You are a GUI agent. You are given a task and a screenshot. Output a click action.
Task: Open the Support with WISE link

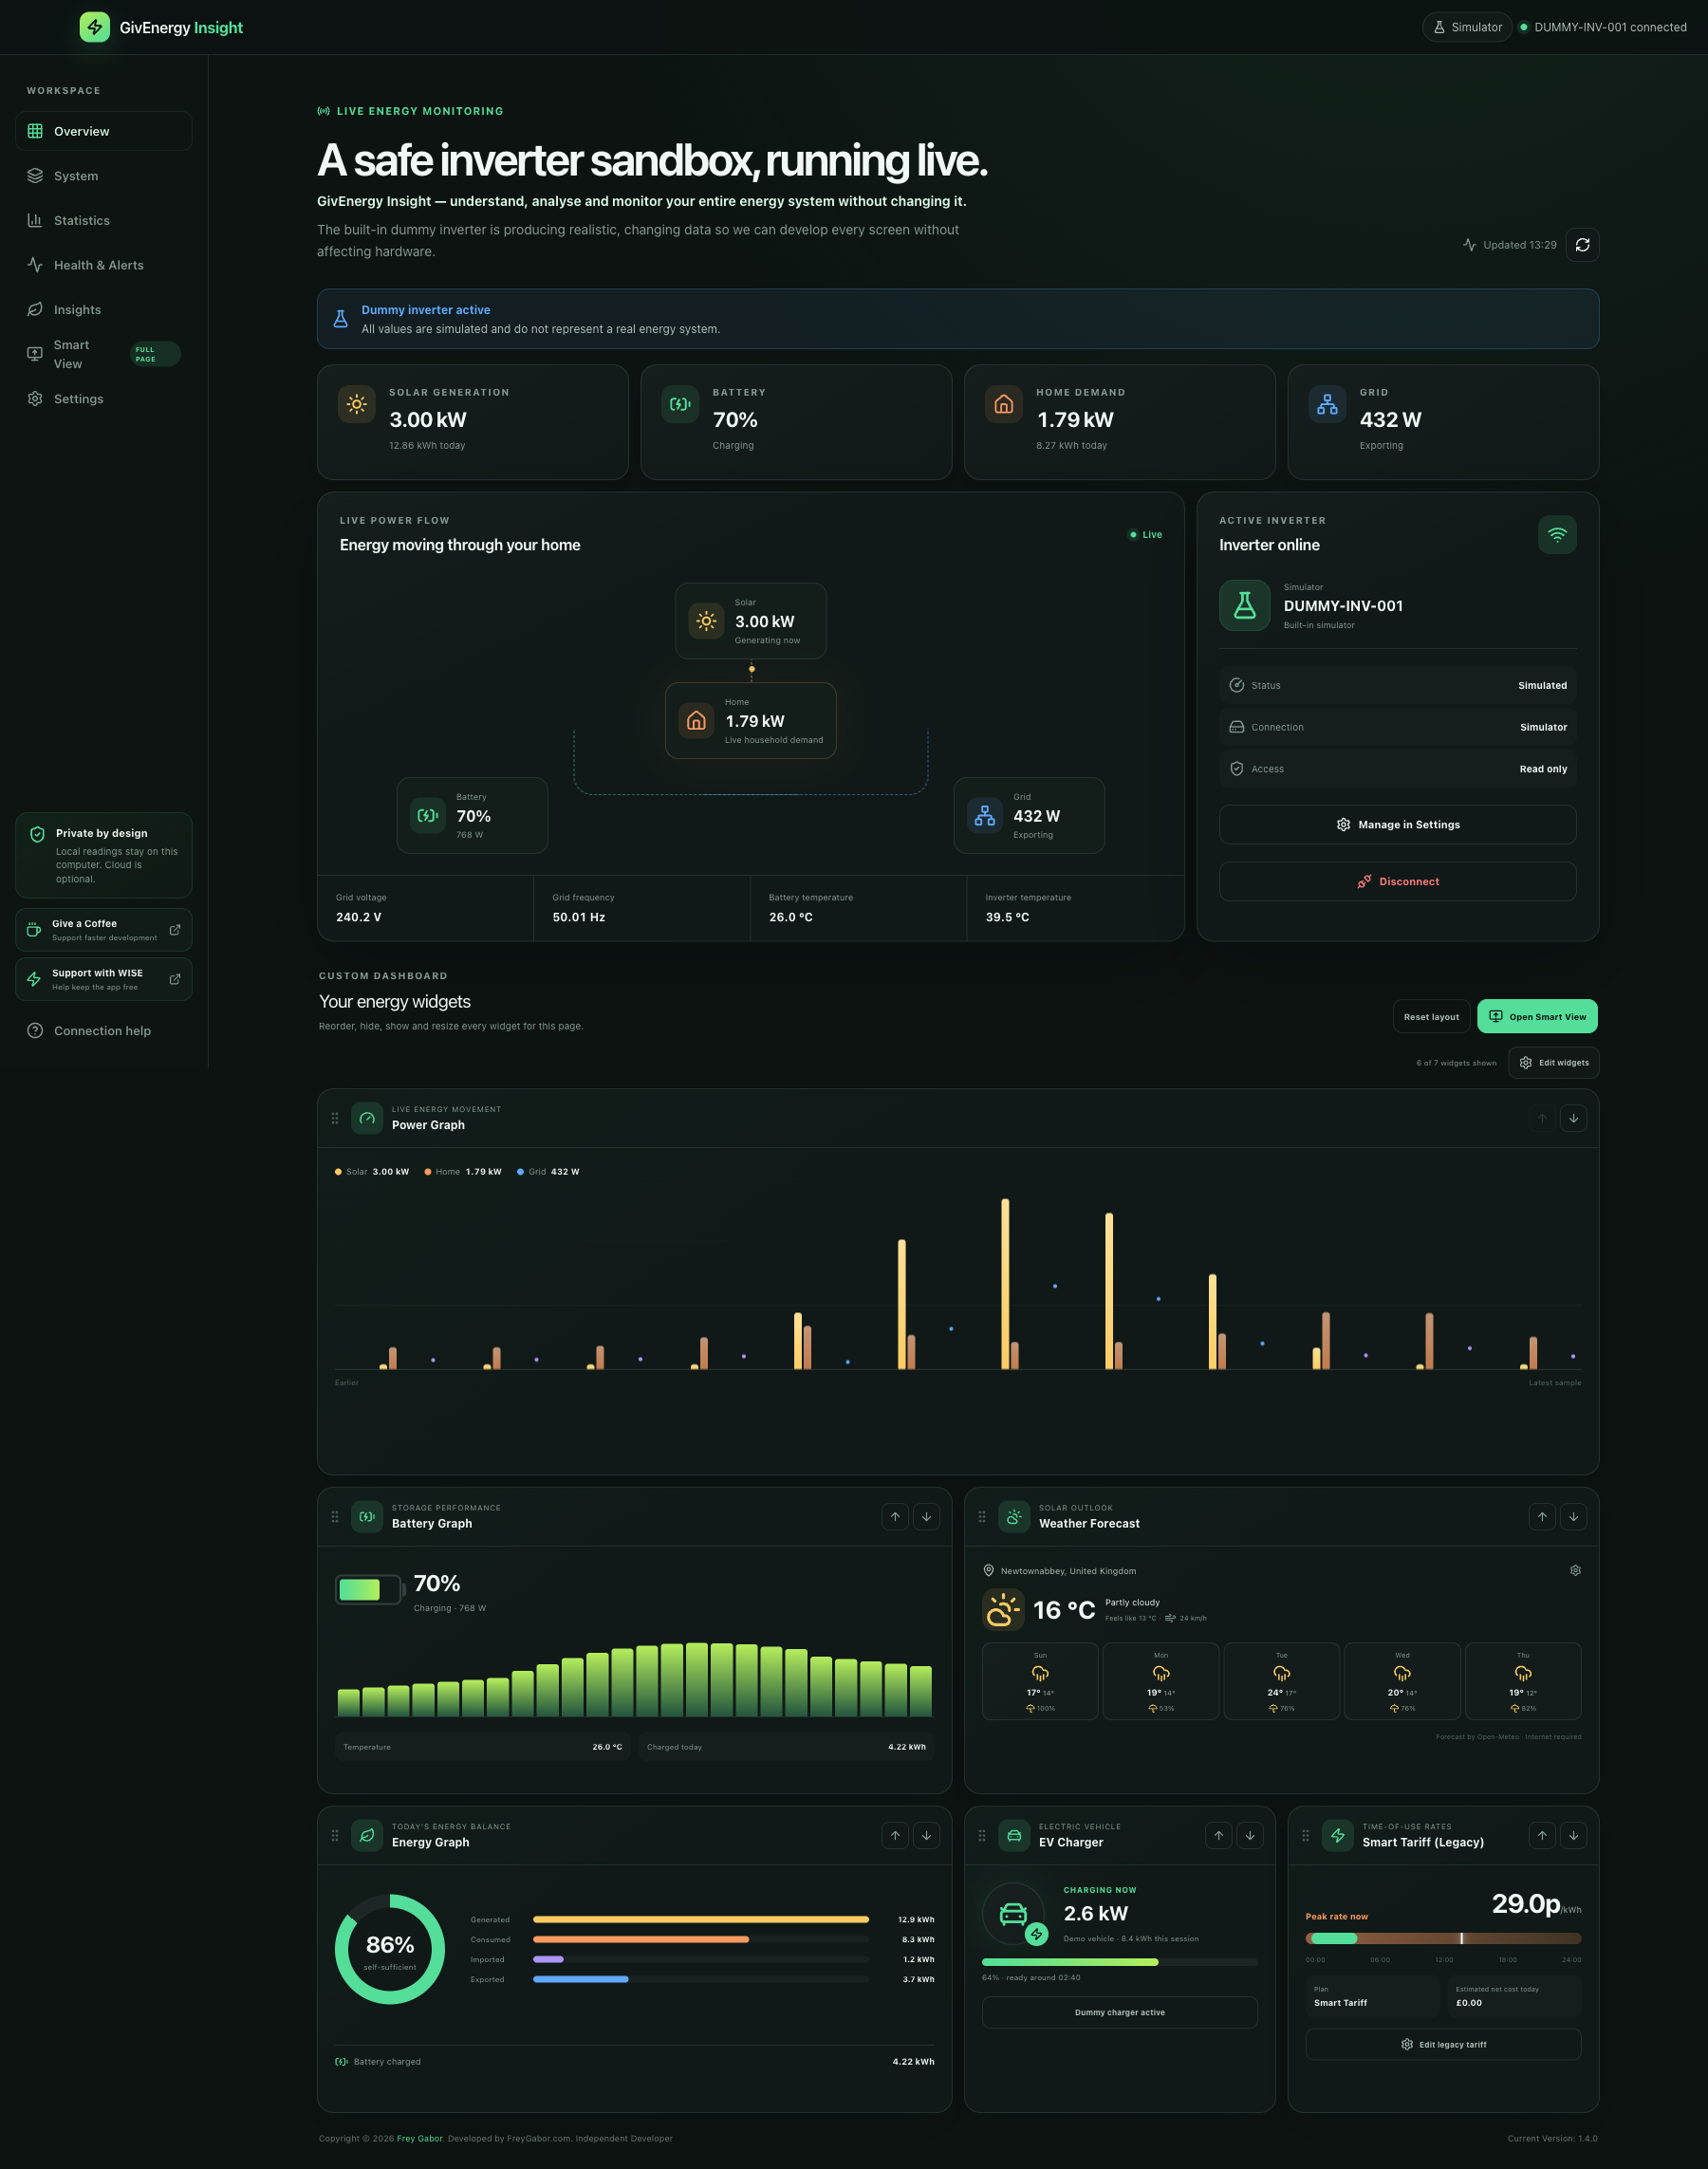pos(104,979)
